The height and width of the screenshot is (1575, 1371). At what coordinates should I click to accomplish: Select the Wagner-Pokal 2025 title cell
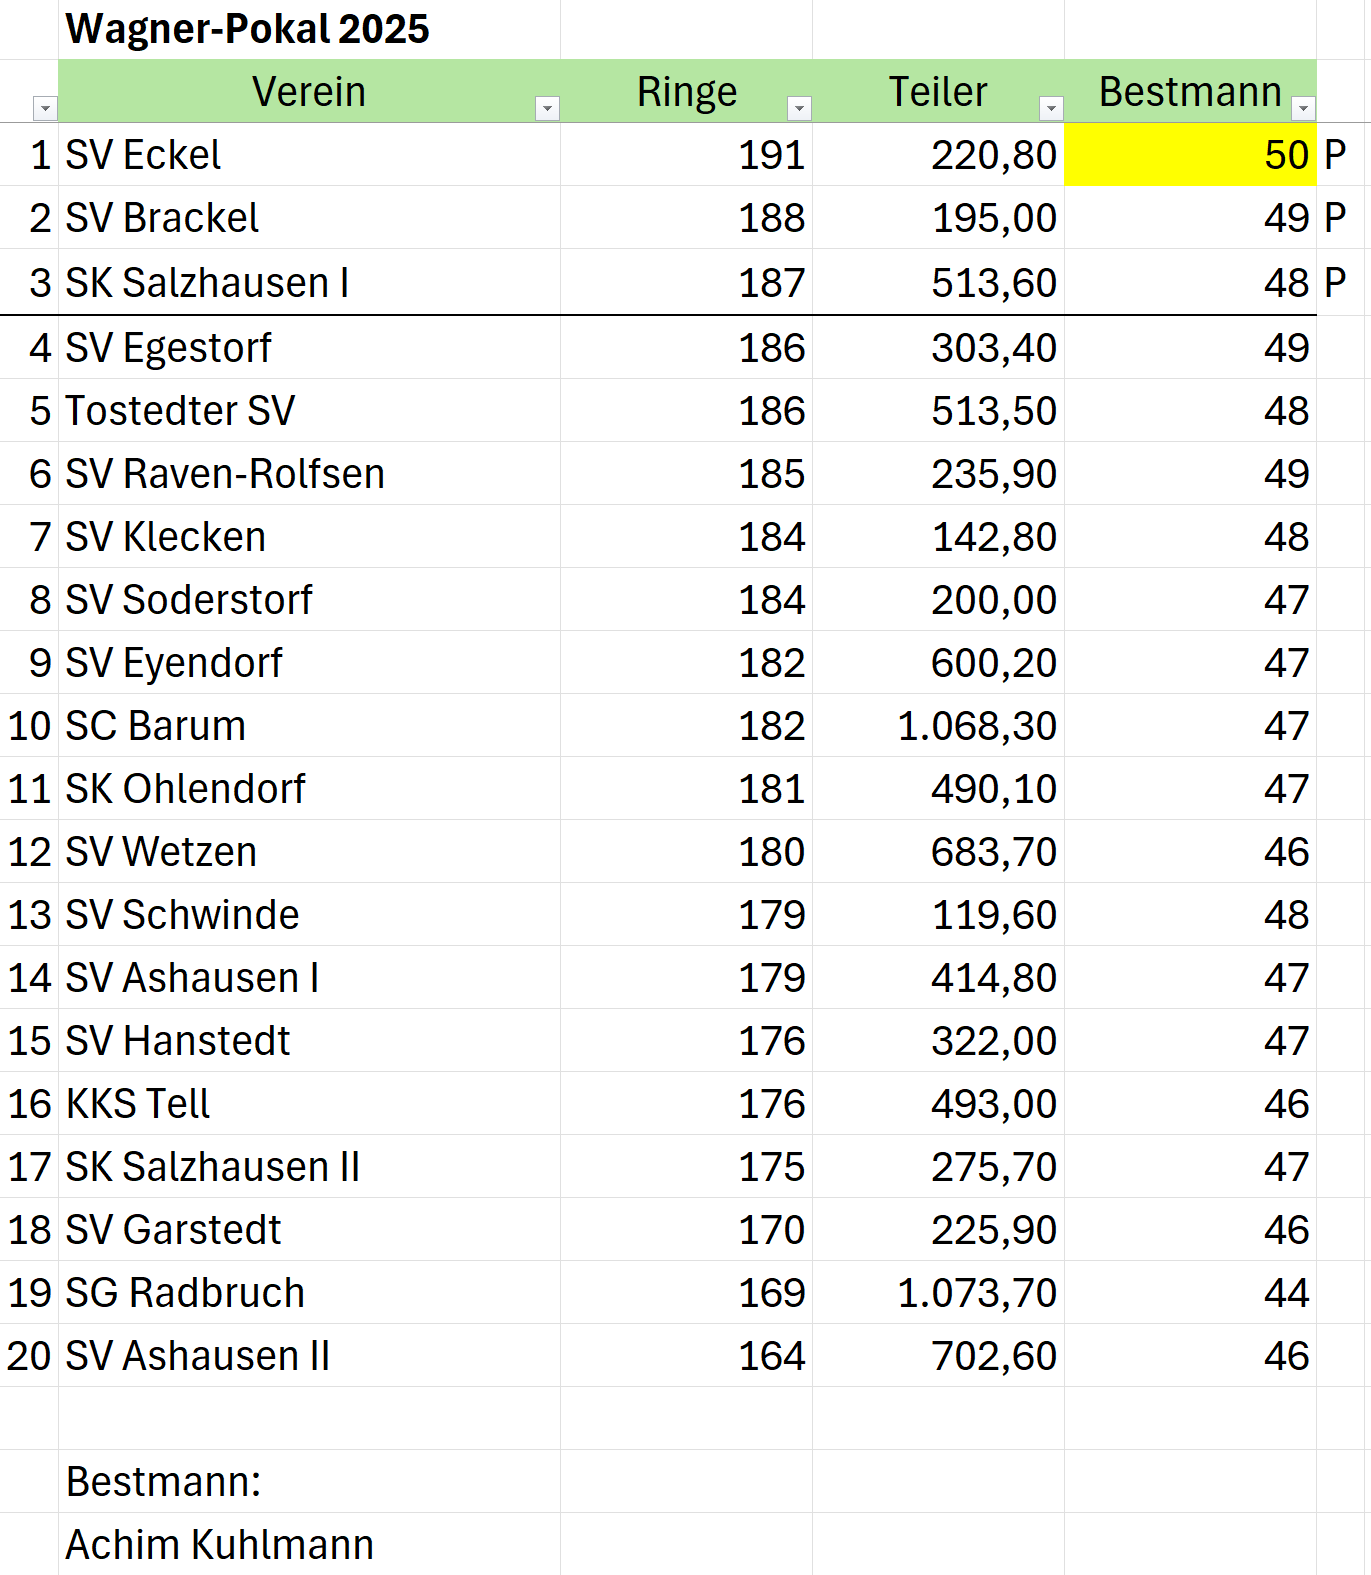(248, 30)
